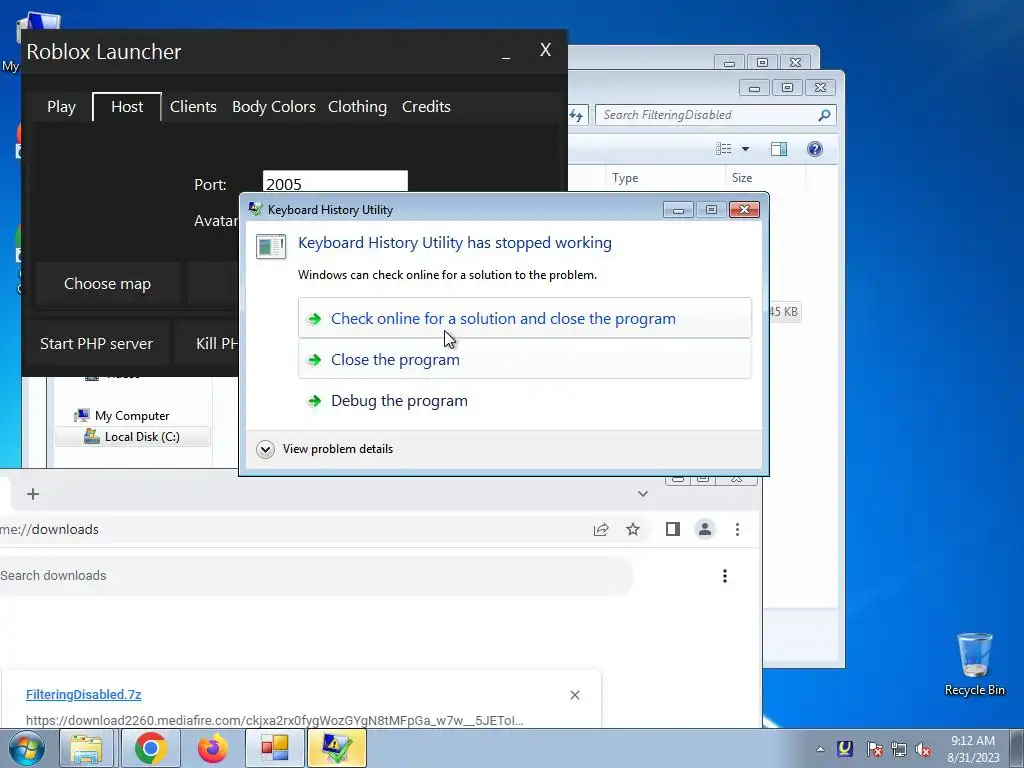
Task: Click the Chrome share page icon
Action: [x=601, y=530]
